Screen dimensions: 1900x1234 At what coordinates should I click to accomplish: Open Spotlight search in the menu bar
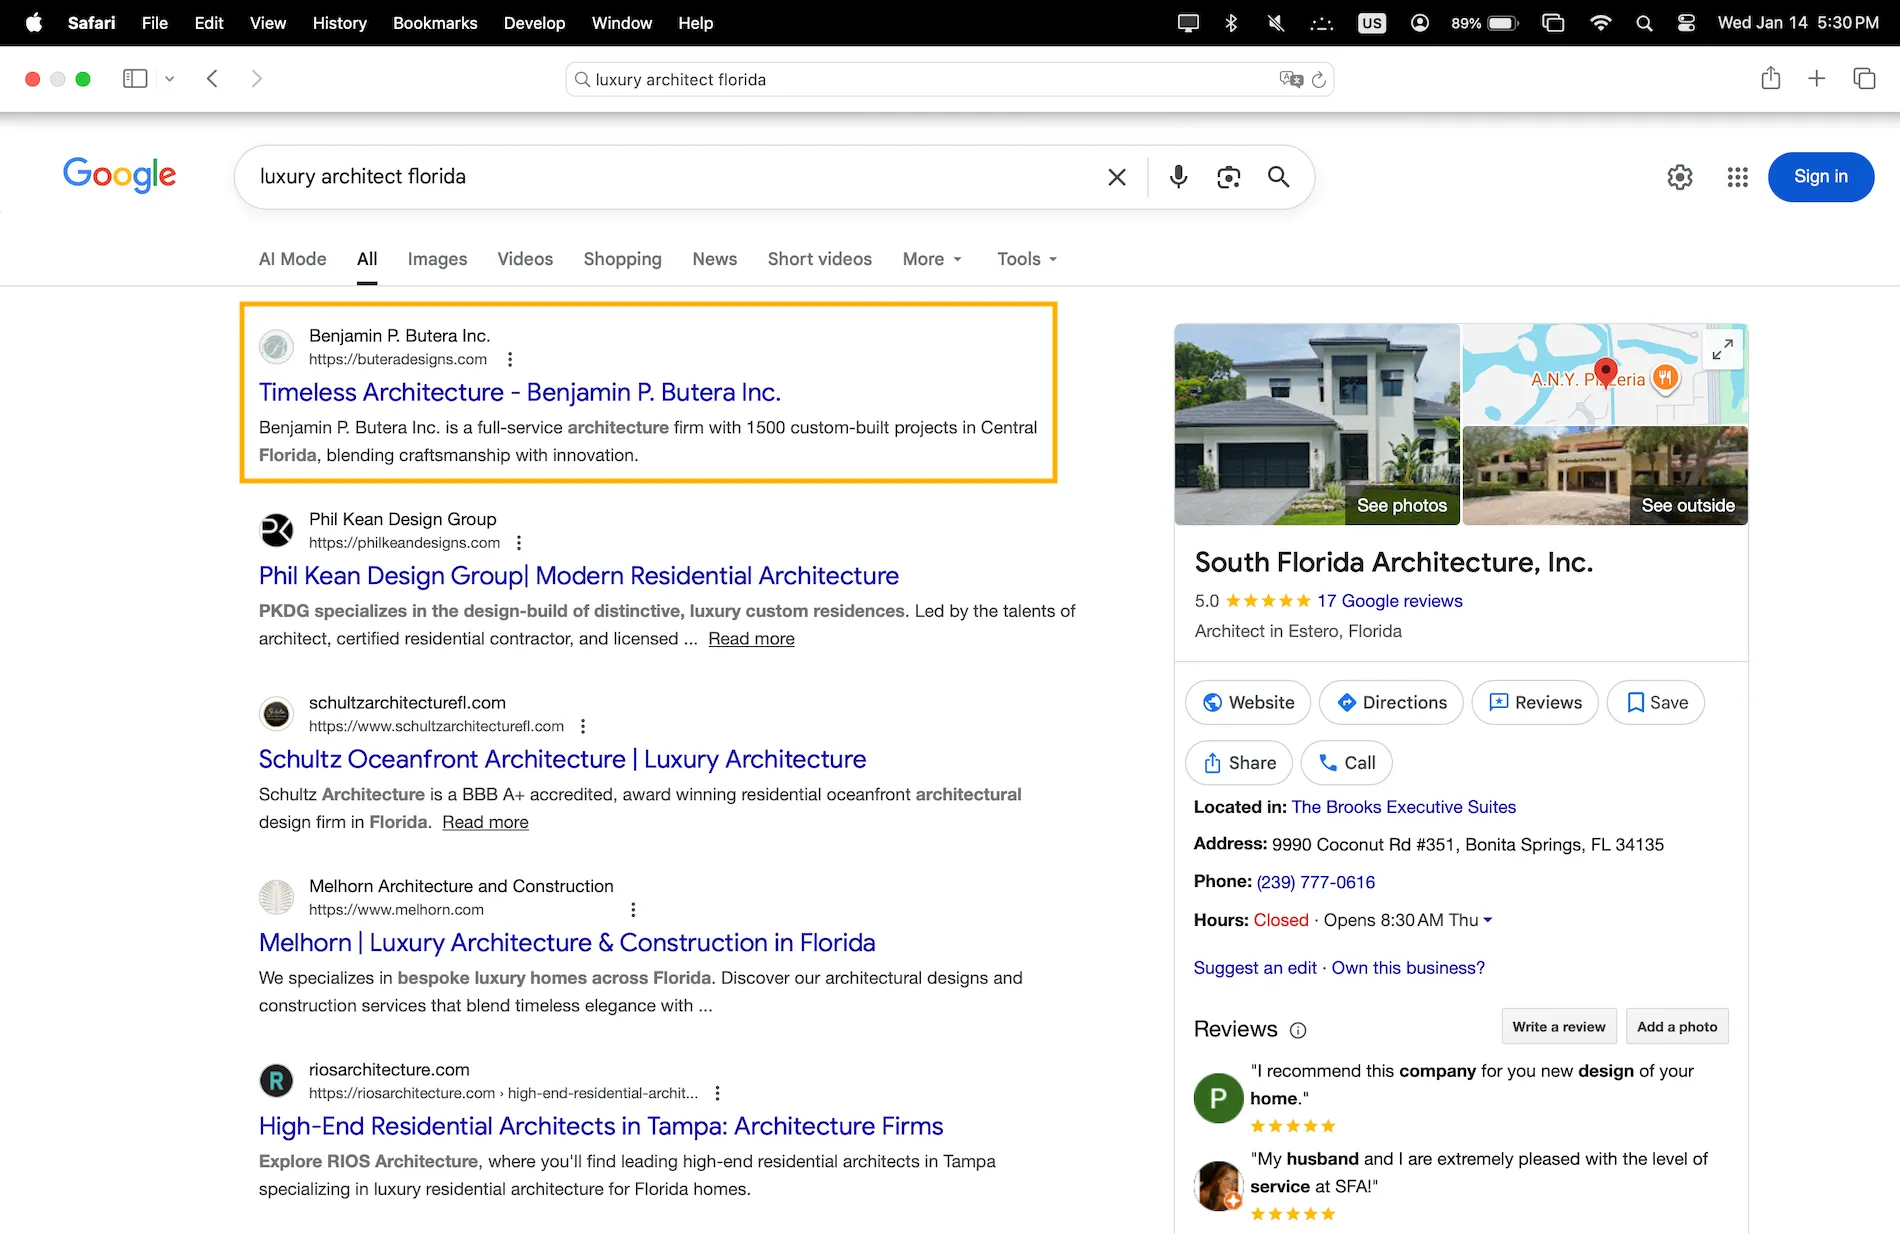1644,22
